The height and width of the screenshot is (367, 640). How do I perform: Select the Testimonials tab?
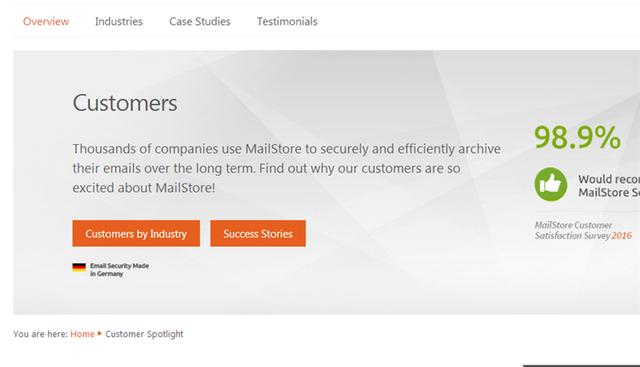(287, 21)
